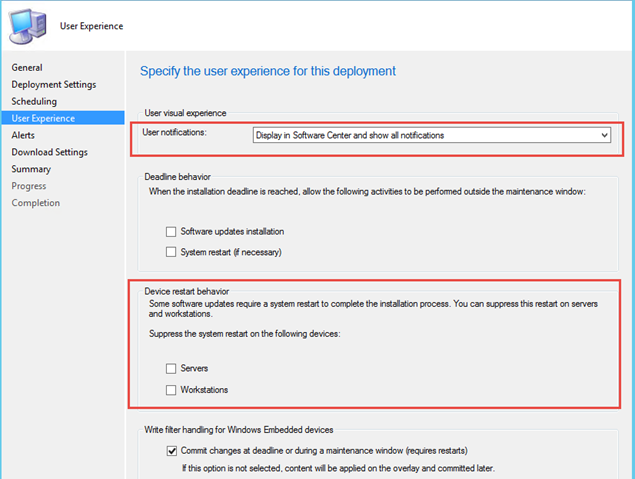The image size is (635, 479).
Task: Click the Software updates installation label
Action: pos(232,232)
